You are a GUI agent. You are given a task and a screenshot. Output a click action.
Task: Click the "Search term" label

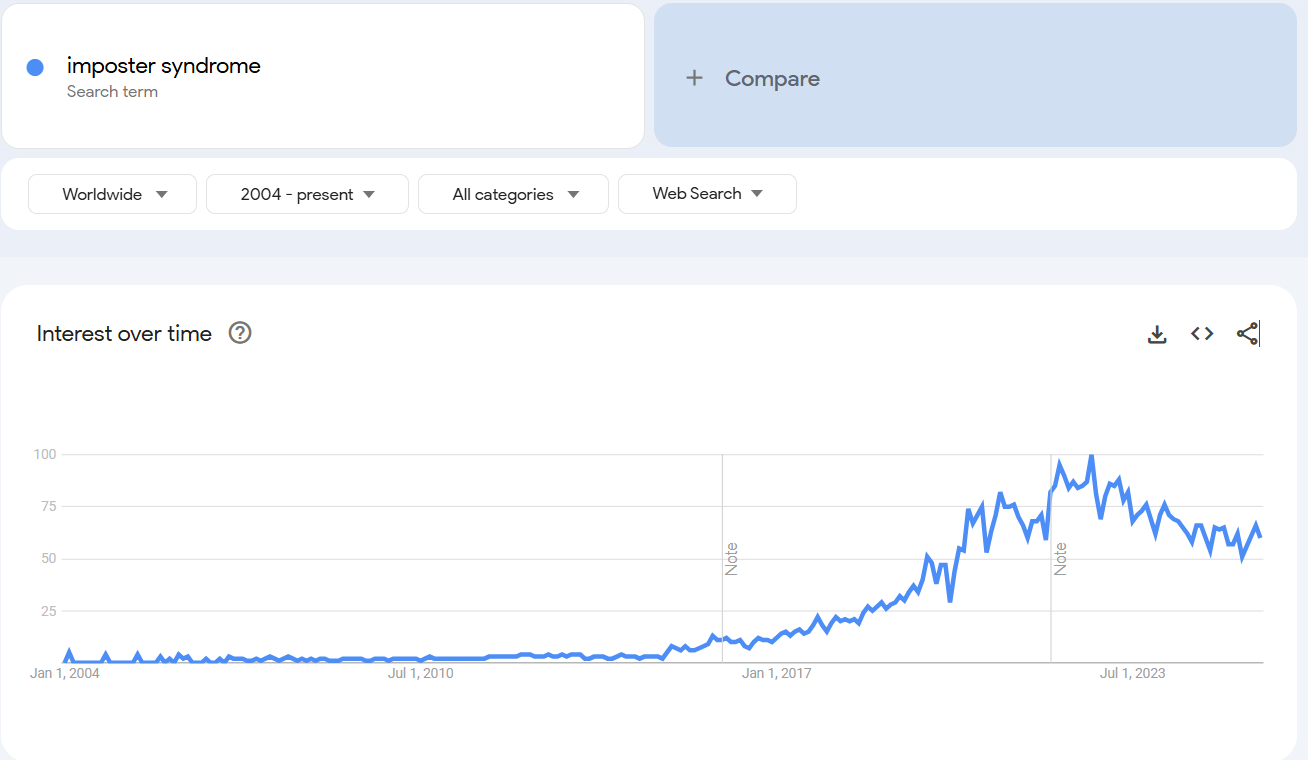tap(112, 92)
